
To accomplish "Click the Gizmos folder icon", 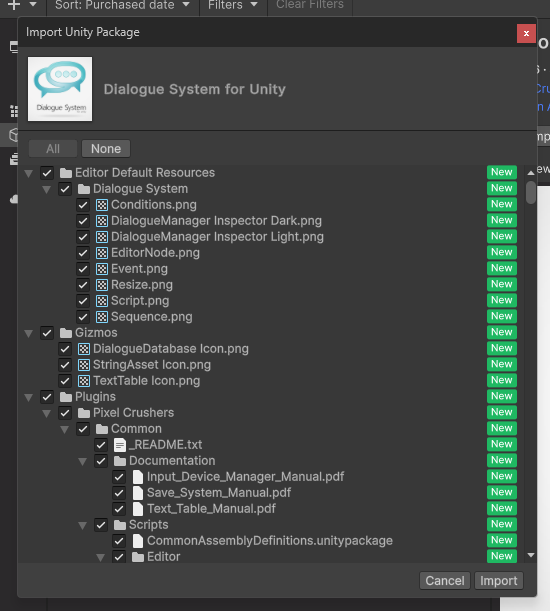I will click(x=66, y=333).
